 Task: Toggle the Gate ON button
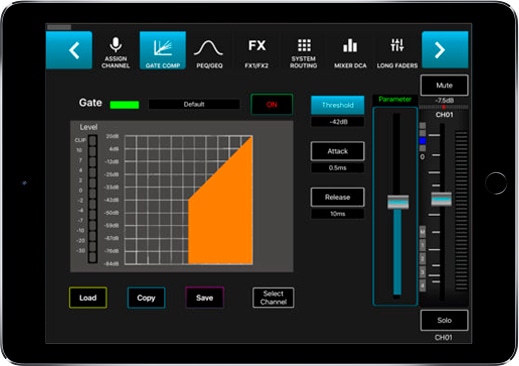point(272,105)
